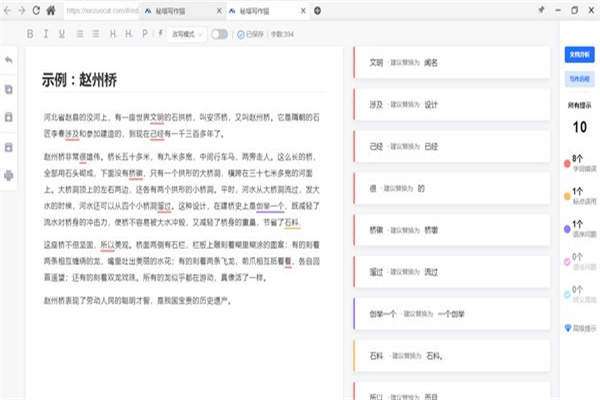This screenshot has width=600, height=400.
Task: Select the active white 秘塔写作猫 tab
Action: pos(263,11)
